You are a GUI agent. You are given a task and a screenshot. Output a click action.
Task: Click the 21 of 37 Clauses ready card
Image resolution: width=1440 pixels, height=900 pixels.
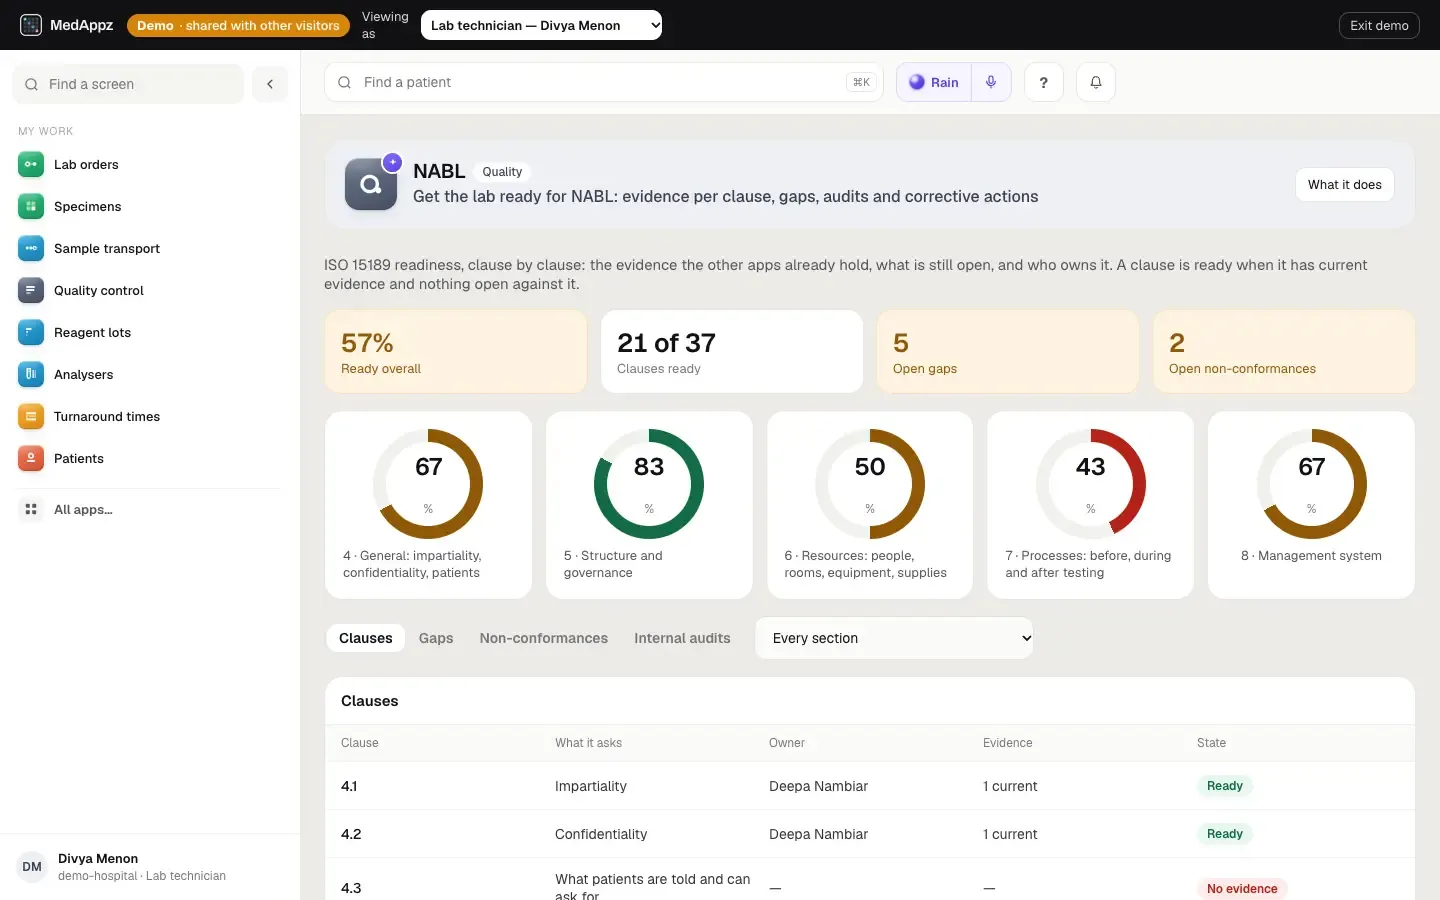pos(732,351)
